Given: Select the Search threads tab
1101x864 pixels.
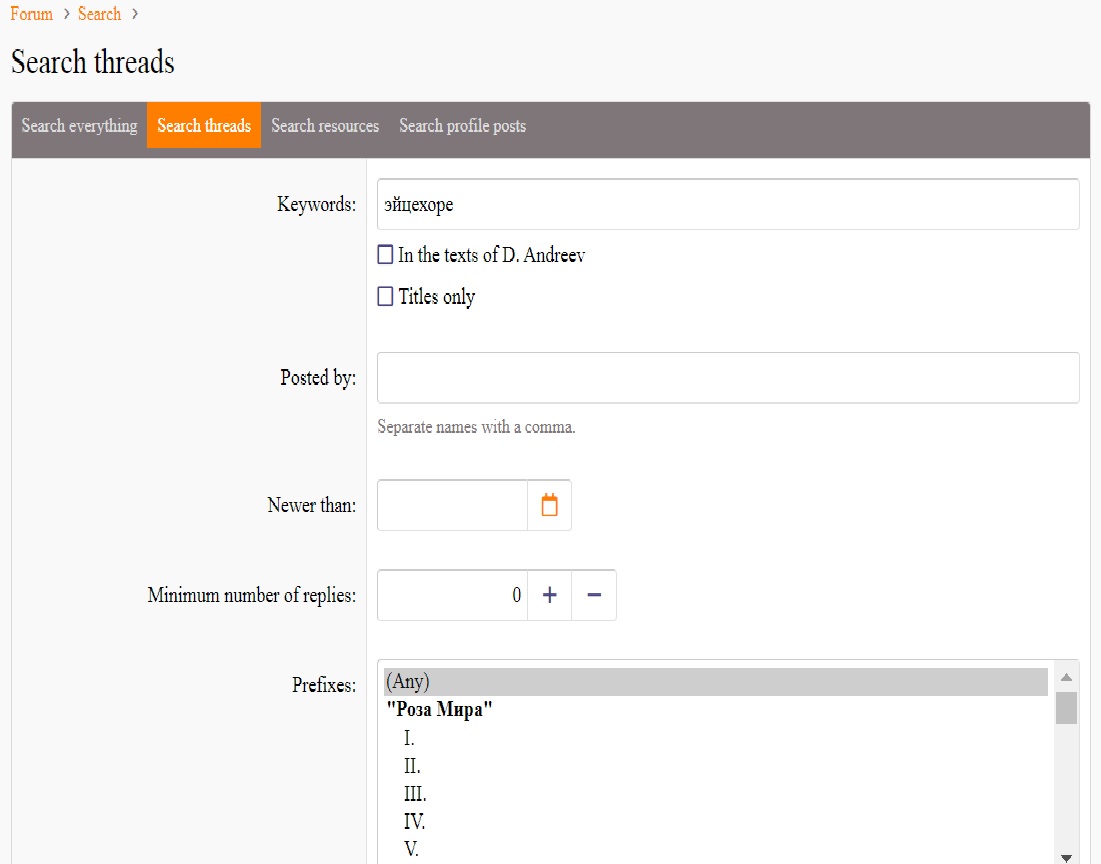Looking at the screenshot, I should point(204,125).
